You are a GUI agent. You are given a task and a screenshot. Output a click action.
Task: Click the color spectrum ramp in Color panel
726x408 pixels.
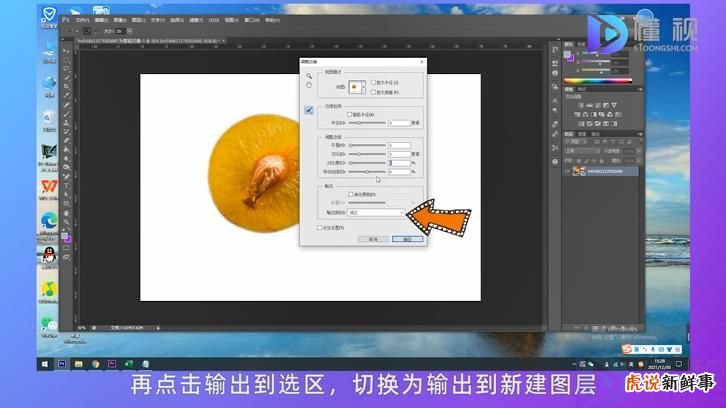pyautogui.click(x=598, y=81)
